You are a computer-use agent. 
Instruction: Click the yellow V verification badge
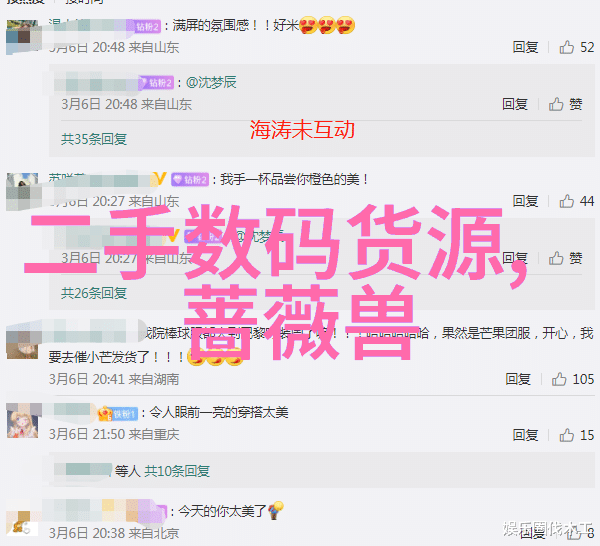tap(160, 179)
